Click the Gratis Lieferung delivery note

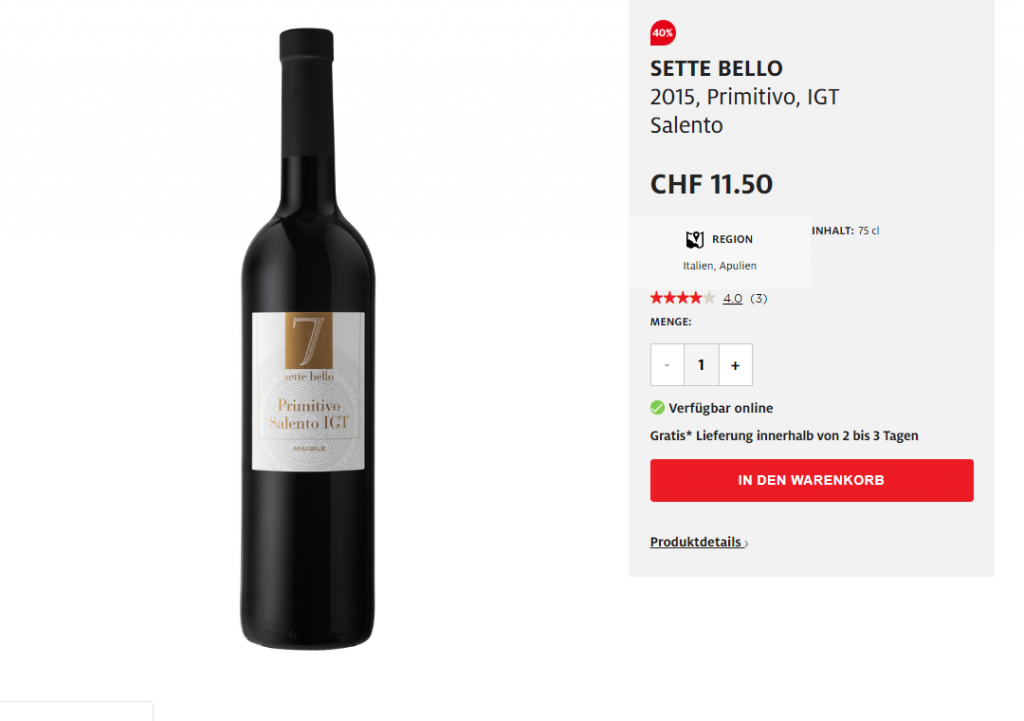coord(784,436)
